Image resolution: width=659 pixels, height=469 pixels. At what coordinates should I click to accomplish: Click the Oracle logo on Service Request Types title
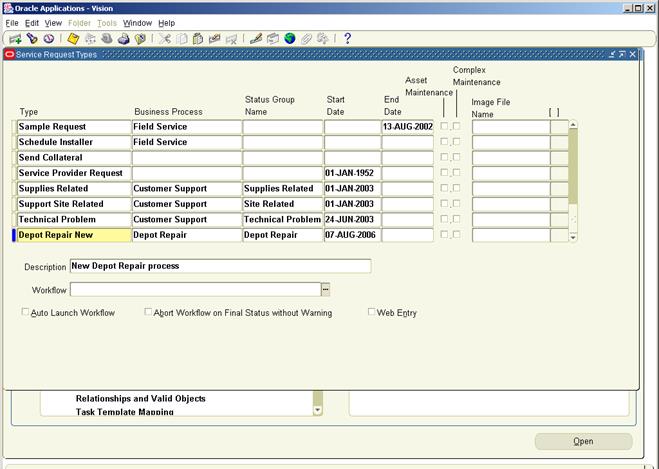pyautogui.click(x=9, y=54)
